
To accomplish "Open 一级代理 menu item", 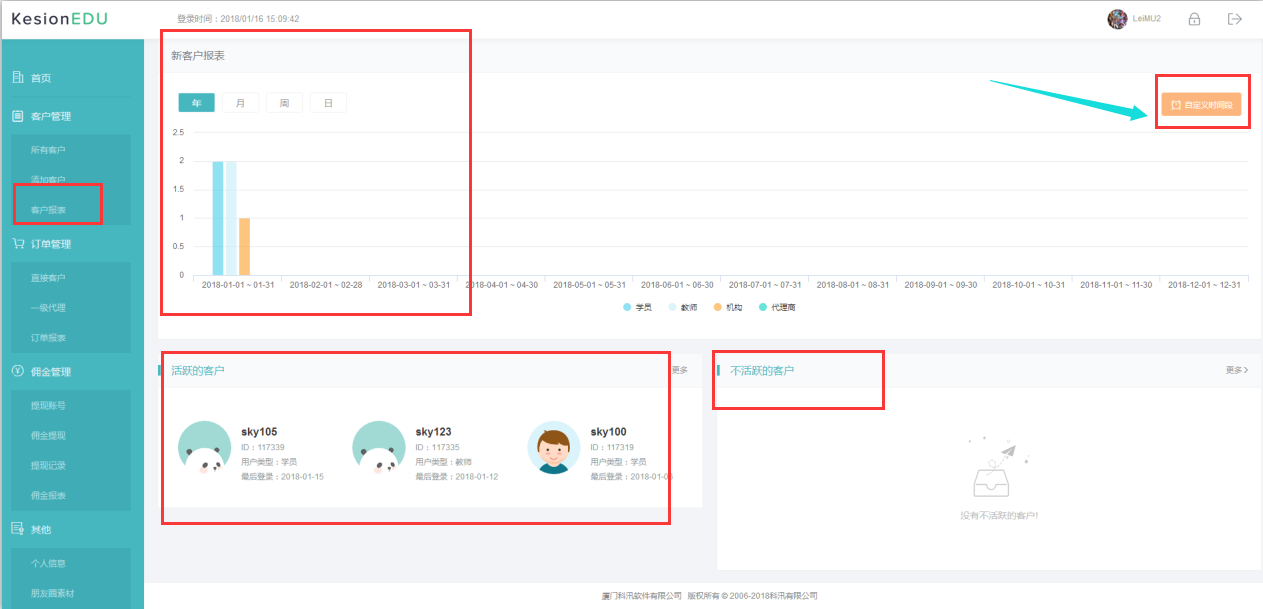I will tap(48, 308).
